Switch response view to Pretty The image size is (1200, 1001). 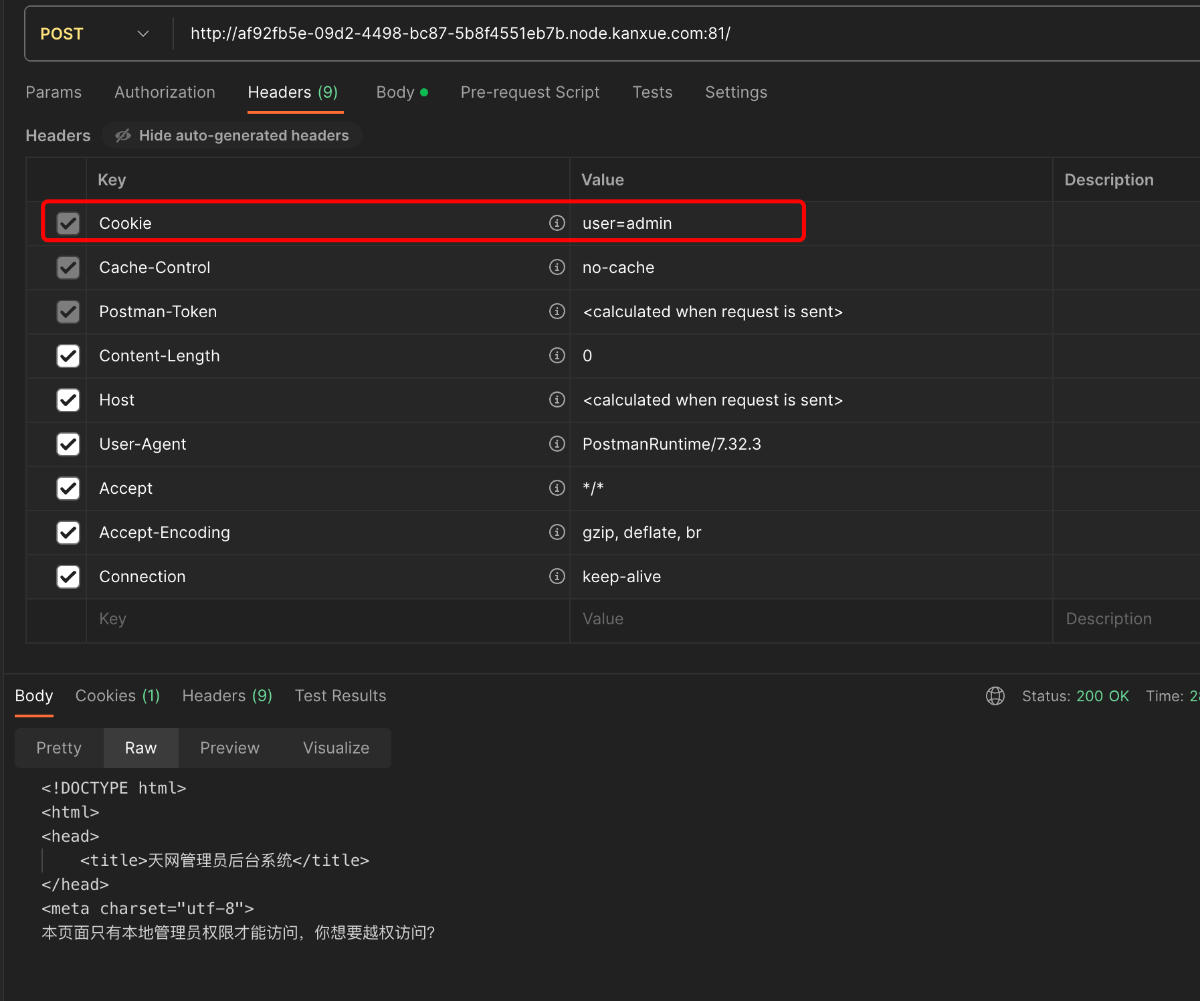tap(59, 748)
